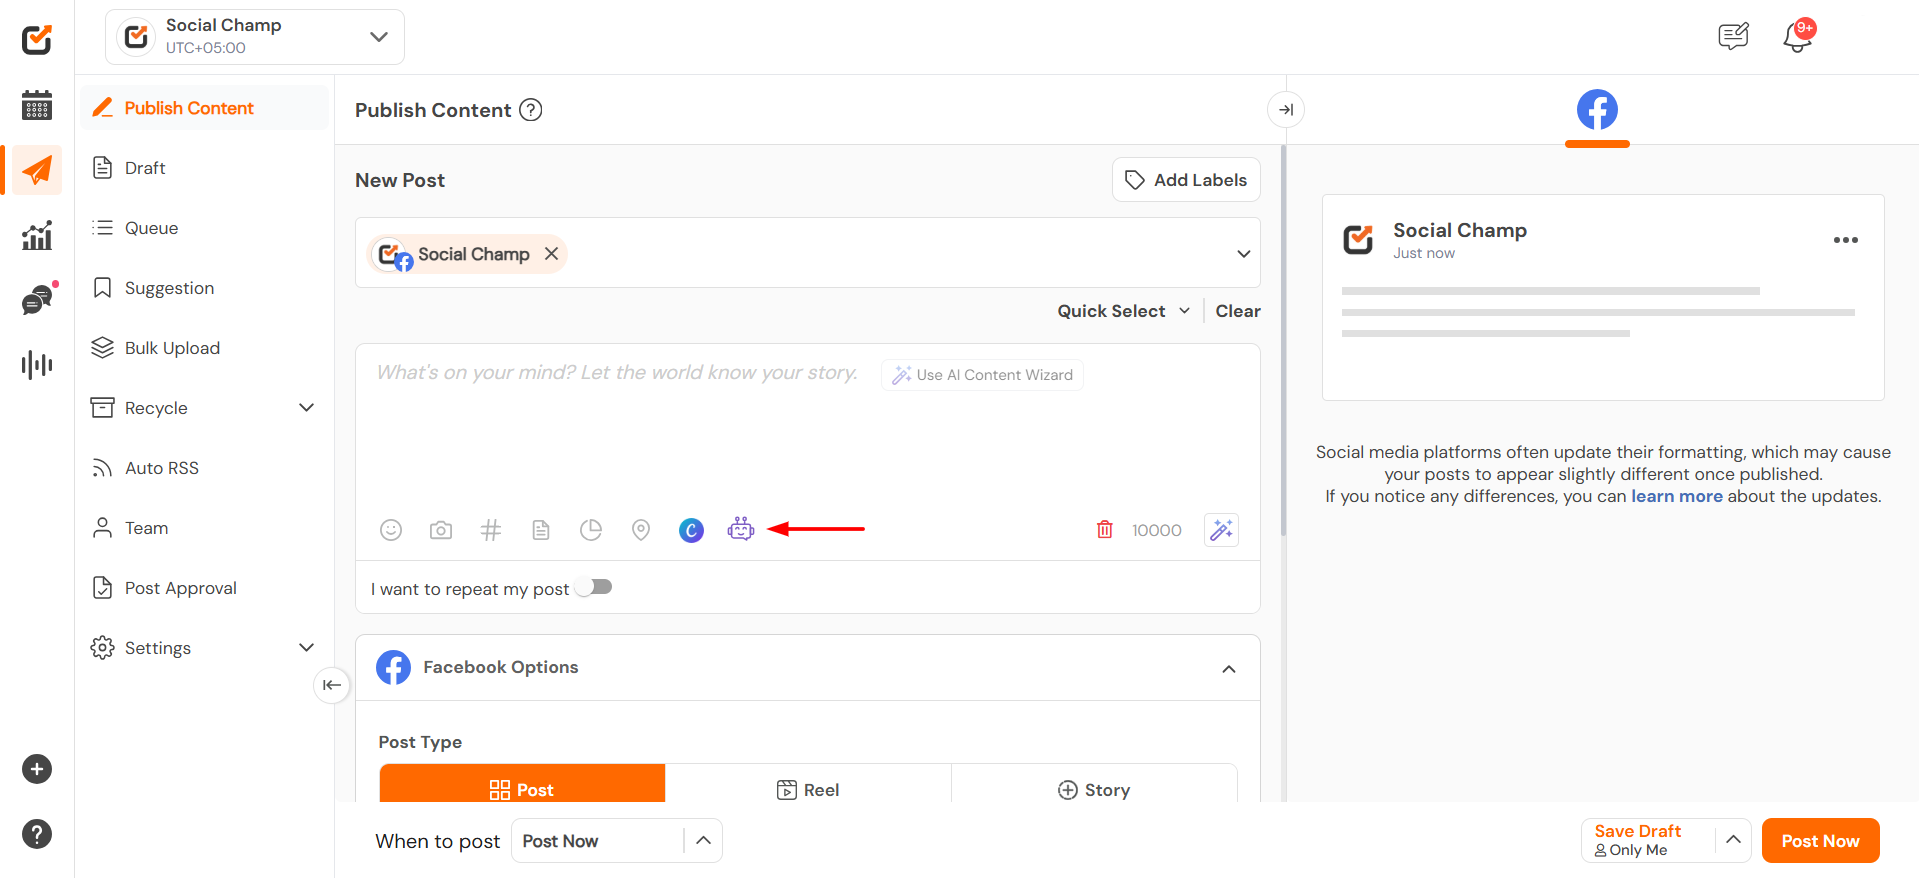Click the composer panel scrollbar
1919x878 pixels.
pos(1283,340)
